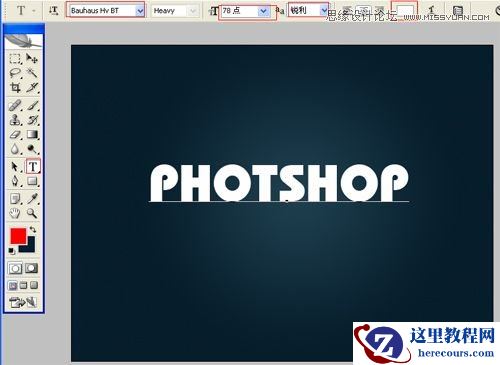This screenshot has height=365, width=500.
Task: Jump to ImageReady from toolbox bottom
Action: (23, 302)
